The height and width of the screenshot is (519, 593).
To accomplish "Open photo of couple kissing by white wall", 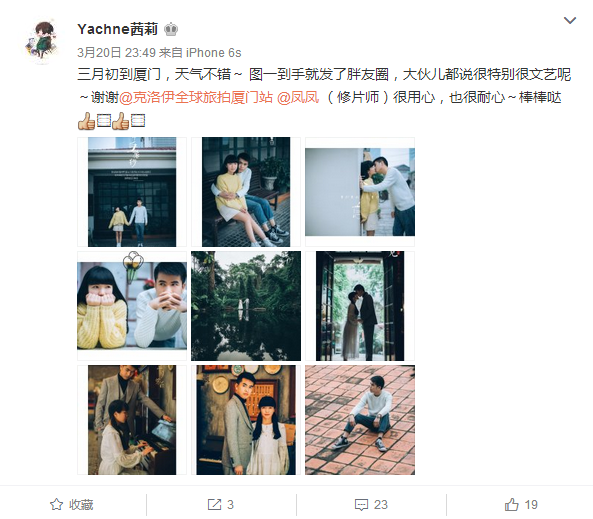I will point(360,192).
